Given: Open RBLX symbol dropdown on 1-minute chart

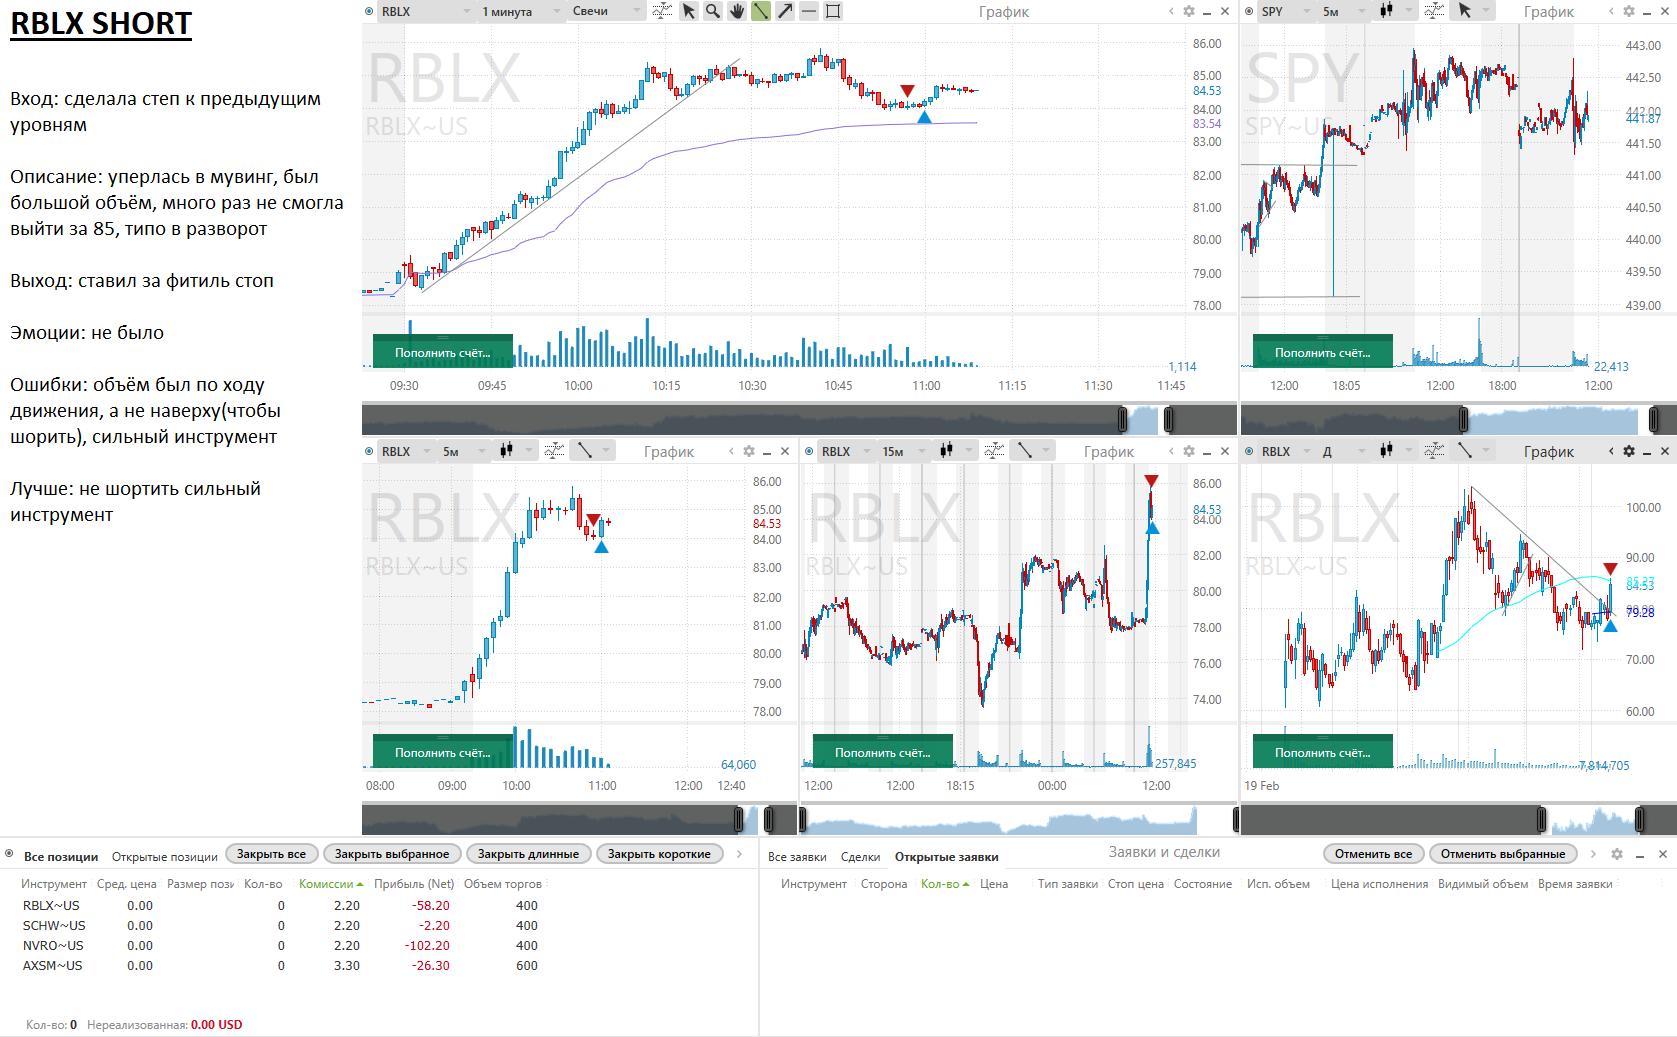Looking at the screenshot, I should click(x=425, y=11).
